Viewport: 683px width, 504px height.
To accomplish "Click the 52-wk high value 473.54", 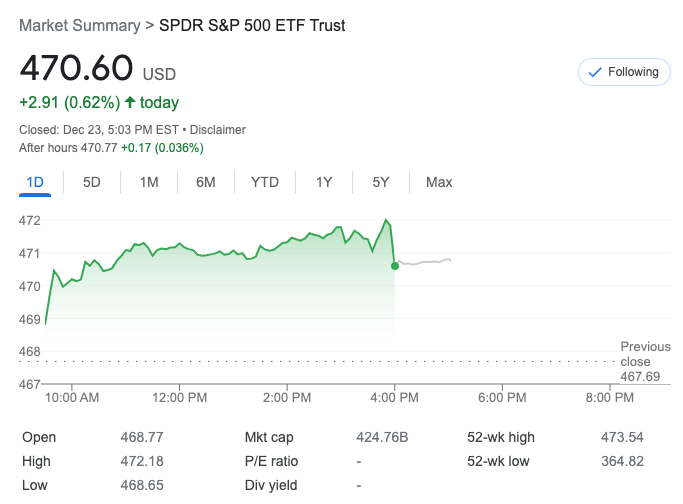I will (623, 437).
